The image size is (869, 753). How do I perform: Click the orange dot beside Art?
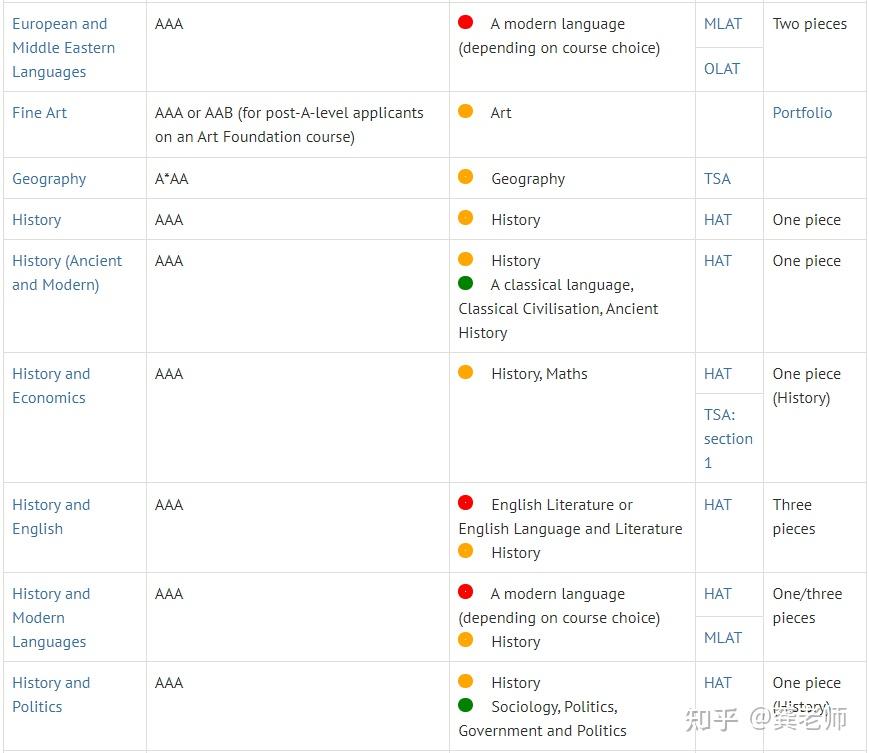pos(466,111)
